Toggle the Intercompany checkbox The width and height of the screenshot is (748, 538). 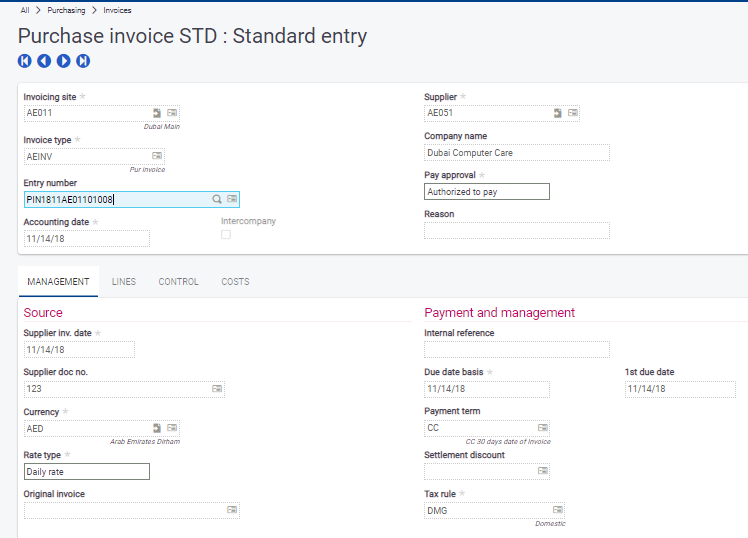pyautogui.click(x=226, y=234)
